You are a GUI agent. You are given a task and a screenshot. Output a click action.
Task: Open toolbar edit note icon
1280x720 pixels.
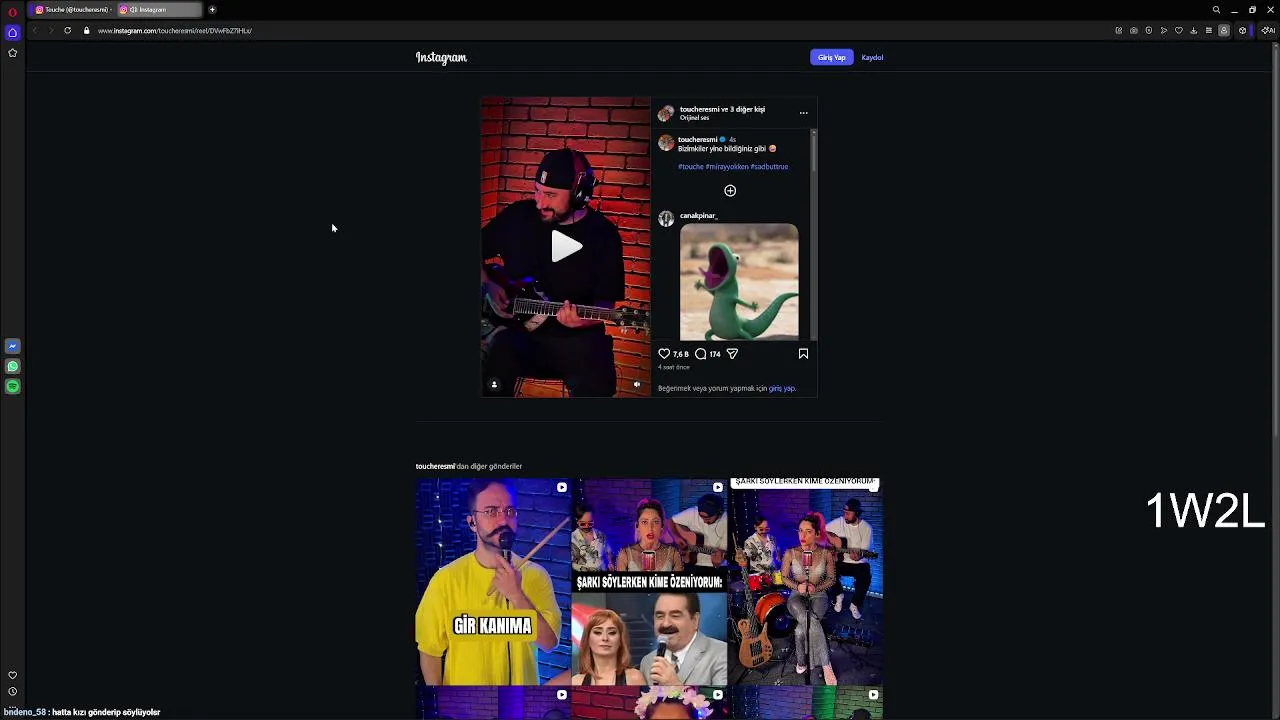1118,31
